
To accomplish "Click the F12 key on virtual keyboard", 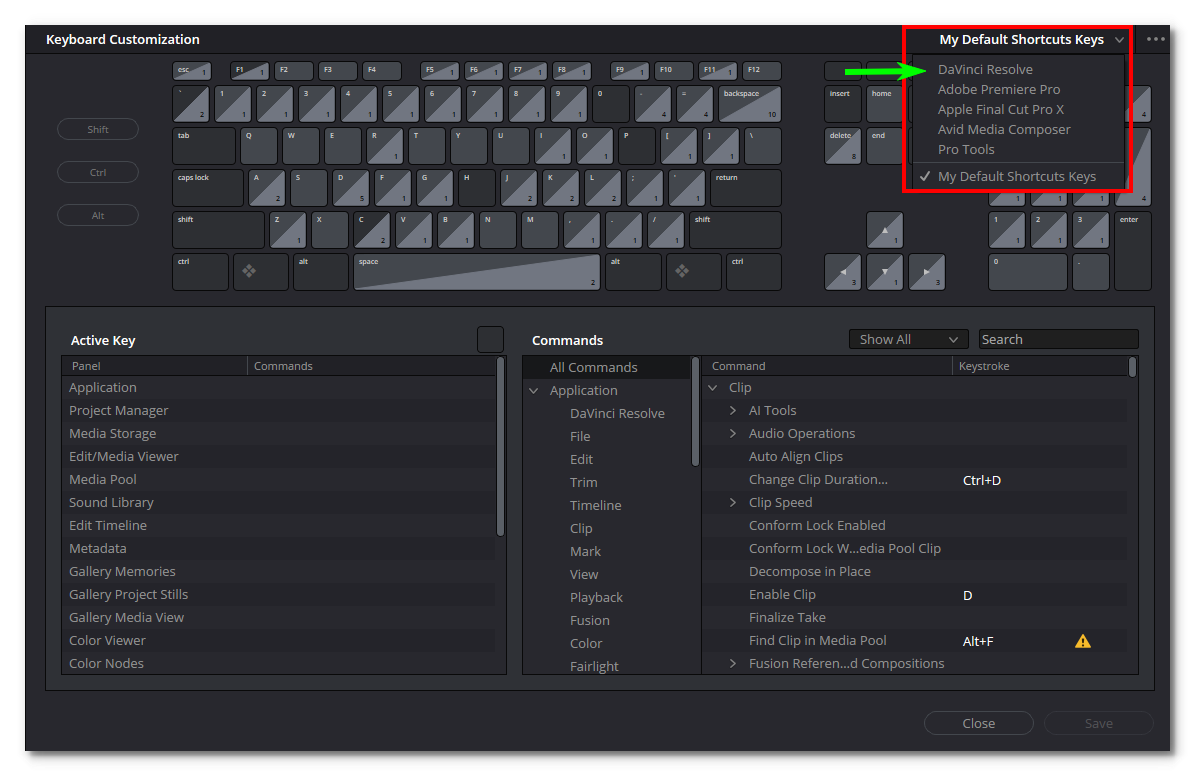I will 762,71.
